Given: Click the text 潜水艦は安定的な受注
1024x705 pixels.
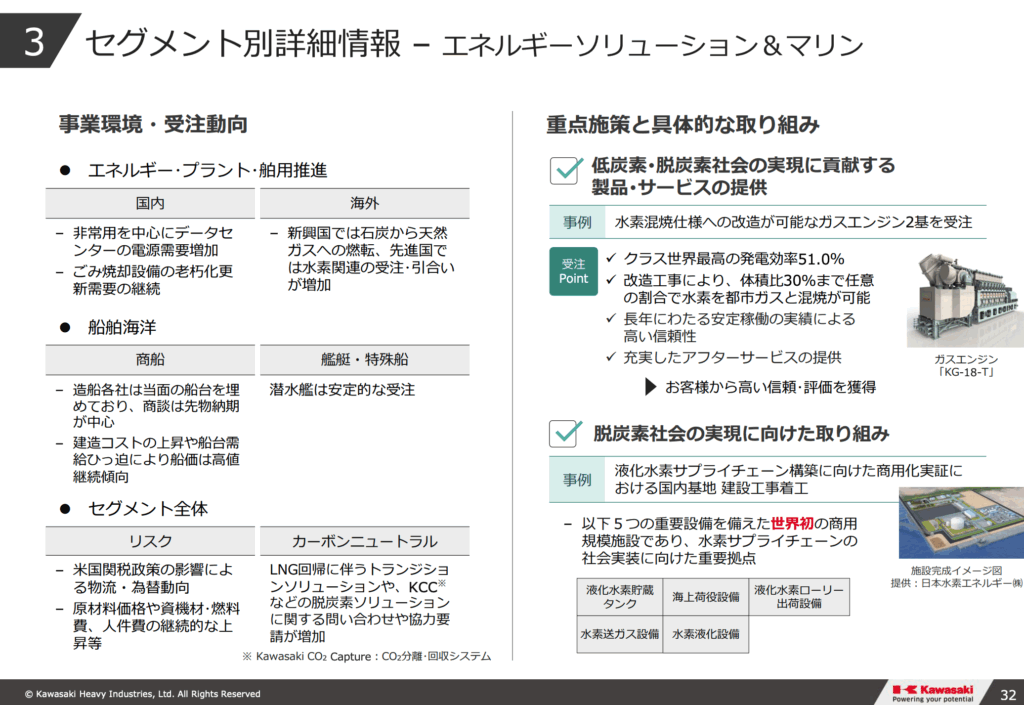Looking at the screenshot, I should pyautogui.click(x=342, y=390).
